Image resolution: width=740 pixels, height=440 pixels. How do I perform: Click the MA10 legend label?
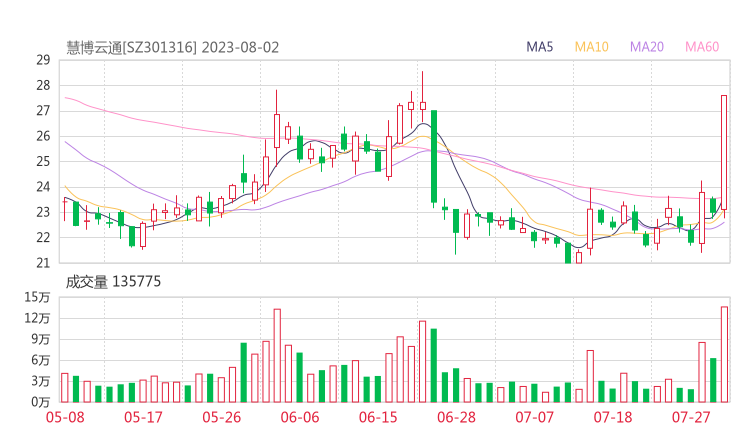pyautogui.click(x=591, y=47)
